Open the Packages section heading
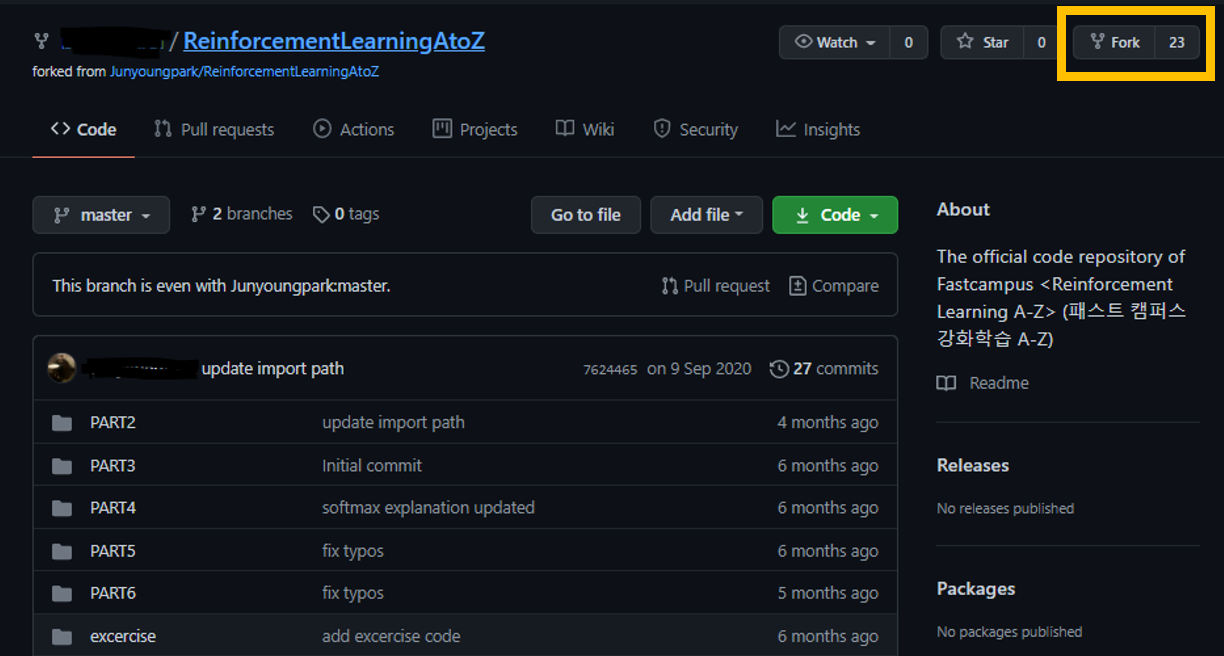 coord(976,589)
